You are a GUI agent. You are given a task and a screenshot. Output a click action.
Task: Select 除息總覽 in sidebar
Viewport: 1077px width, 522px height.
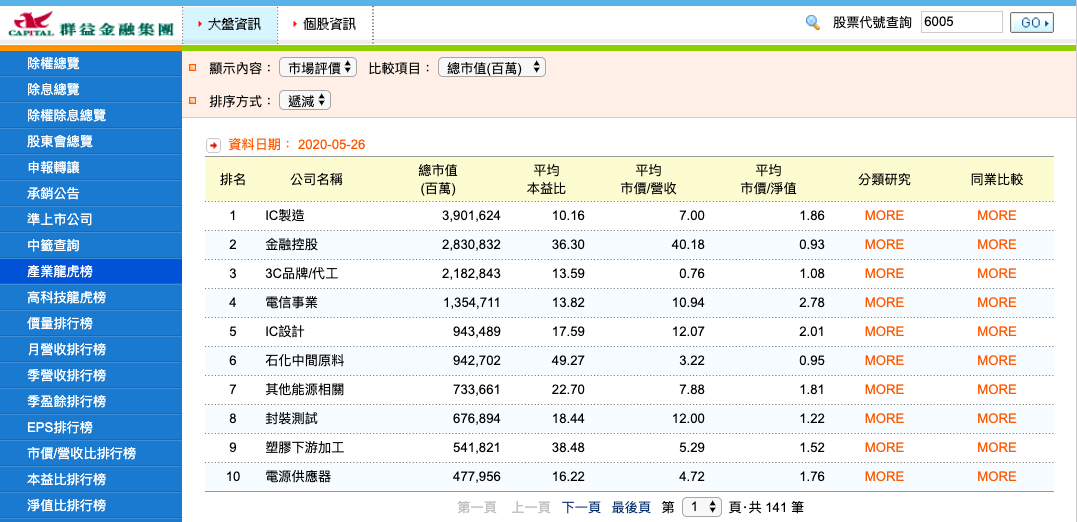coord(91,90)
